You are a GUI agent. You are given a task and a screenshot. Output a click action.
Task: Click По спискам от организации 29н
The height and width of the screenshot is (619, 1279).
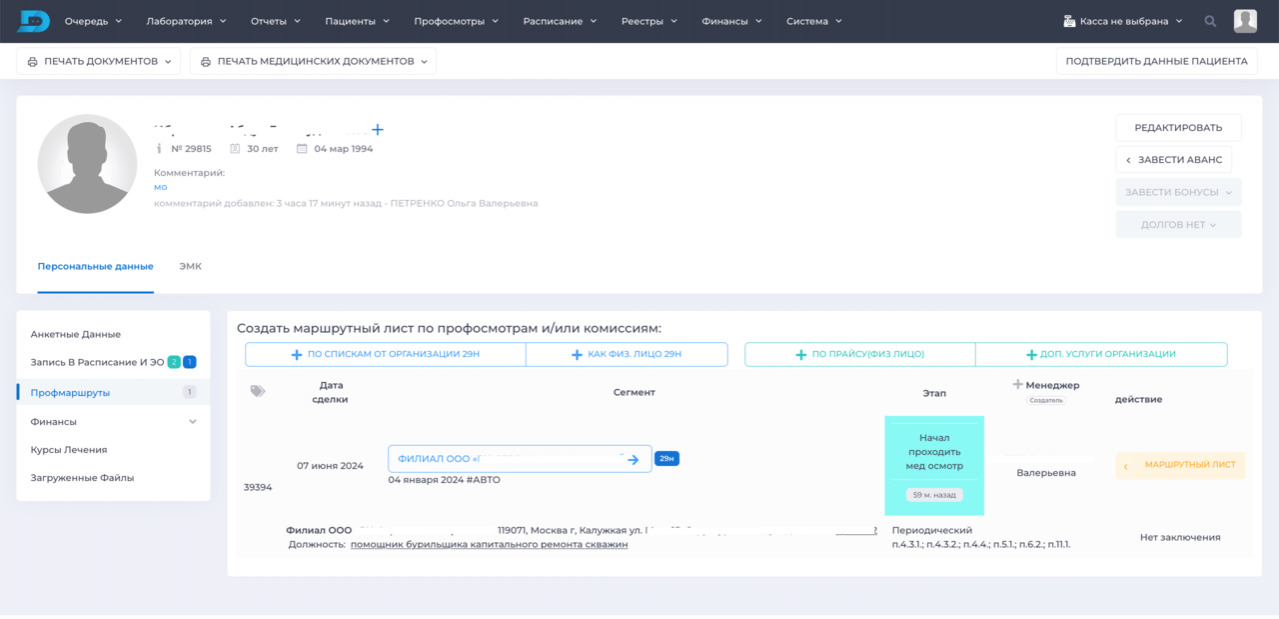point(385,354)
